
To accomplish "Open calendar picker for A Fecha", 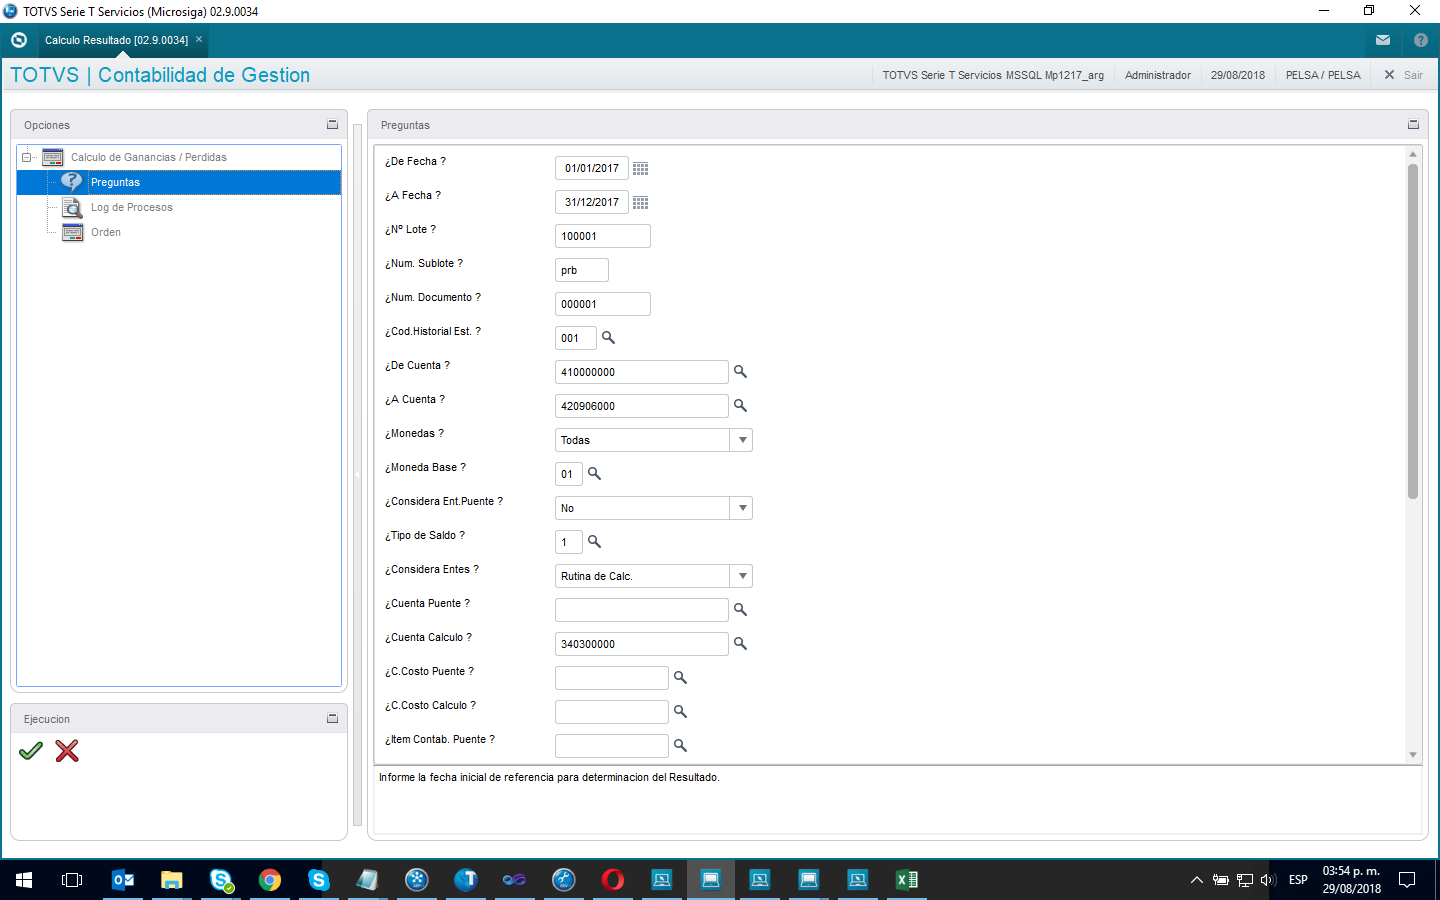I will click(x=641, y=203).
